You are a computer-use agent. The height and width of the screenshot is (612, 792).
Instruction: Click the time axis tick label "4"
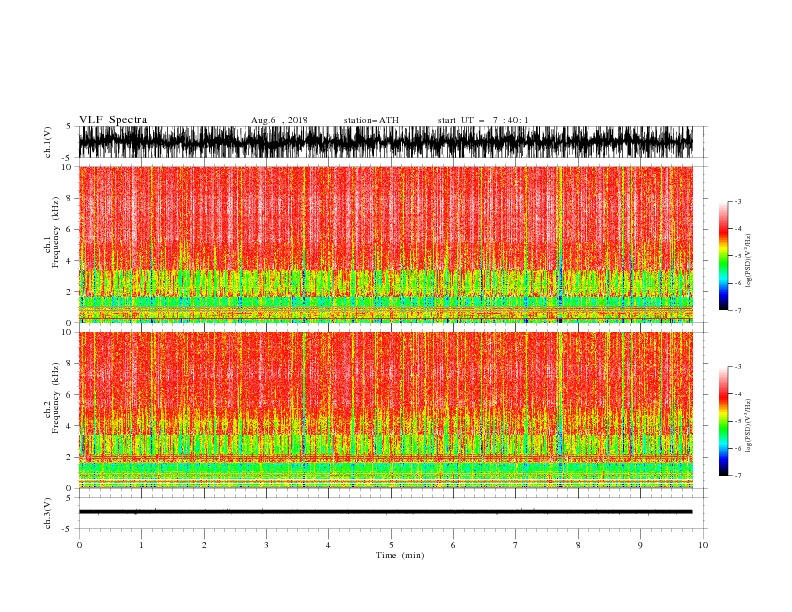tap(328, 545)
